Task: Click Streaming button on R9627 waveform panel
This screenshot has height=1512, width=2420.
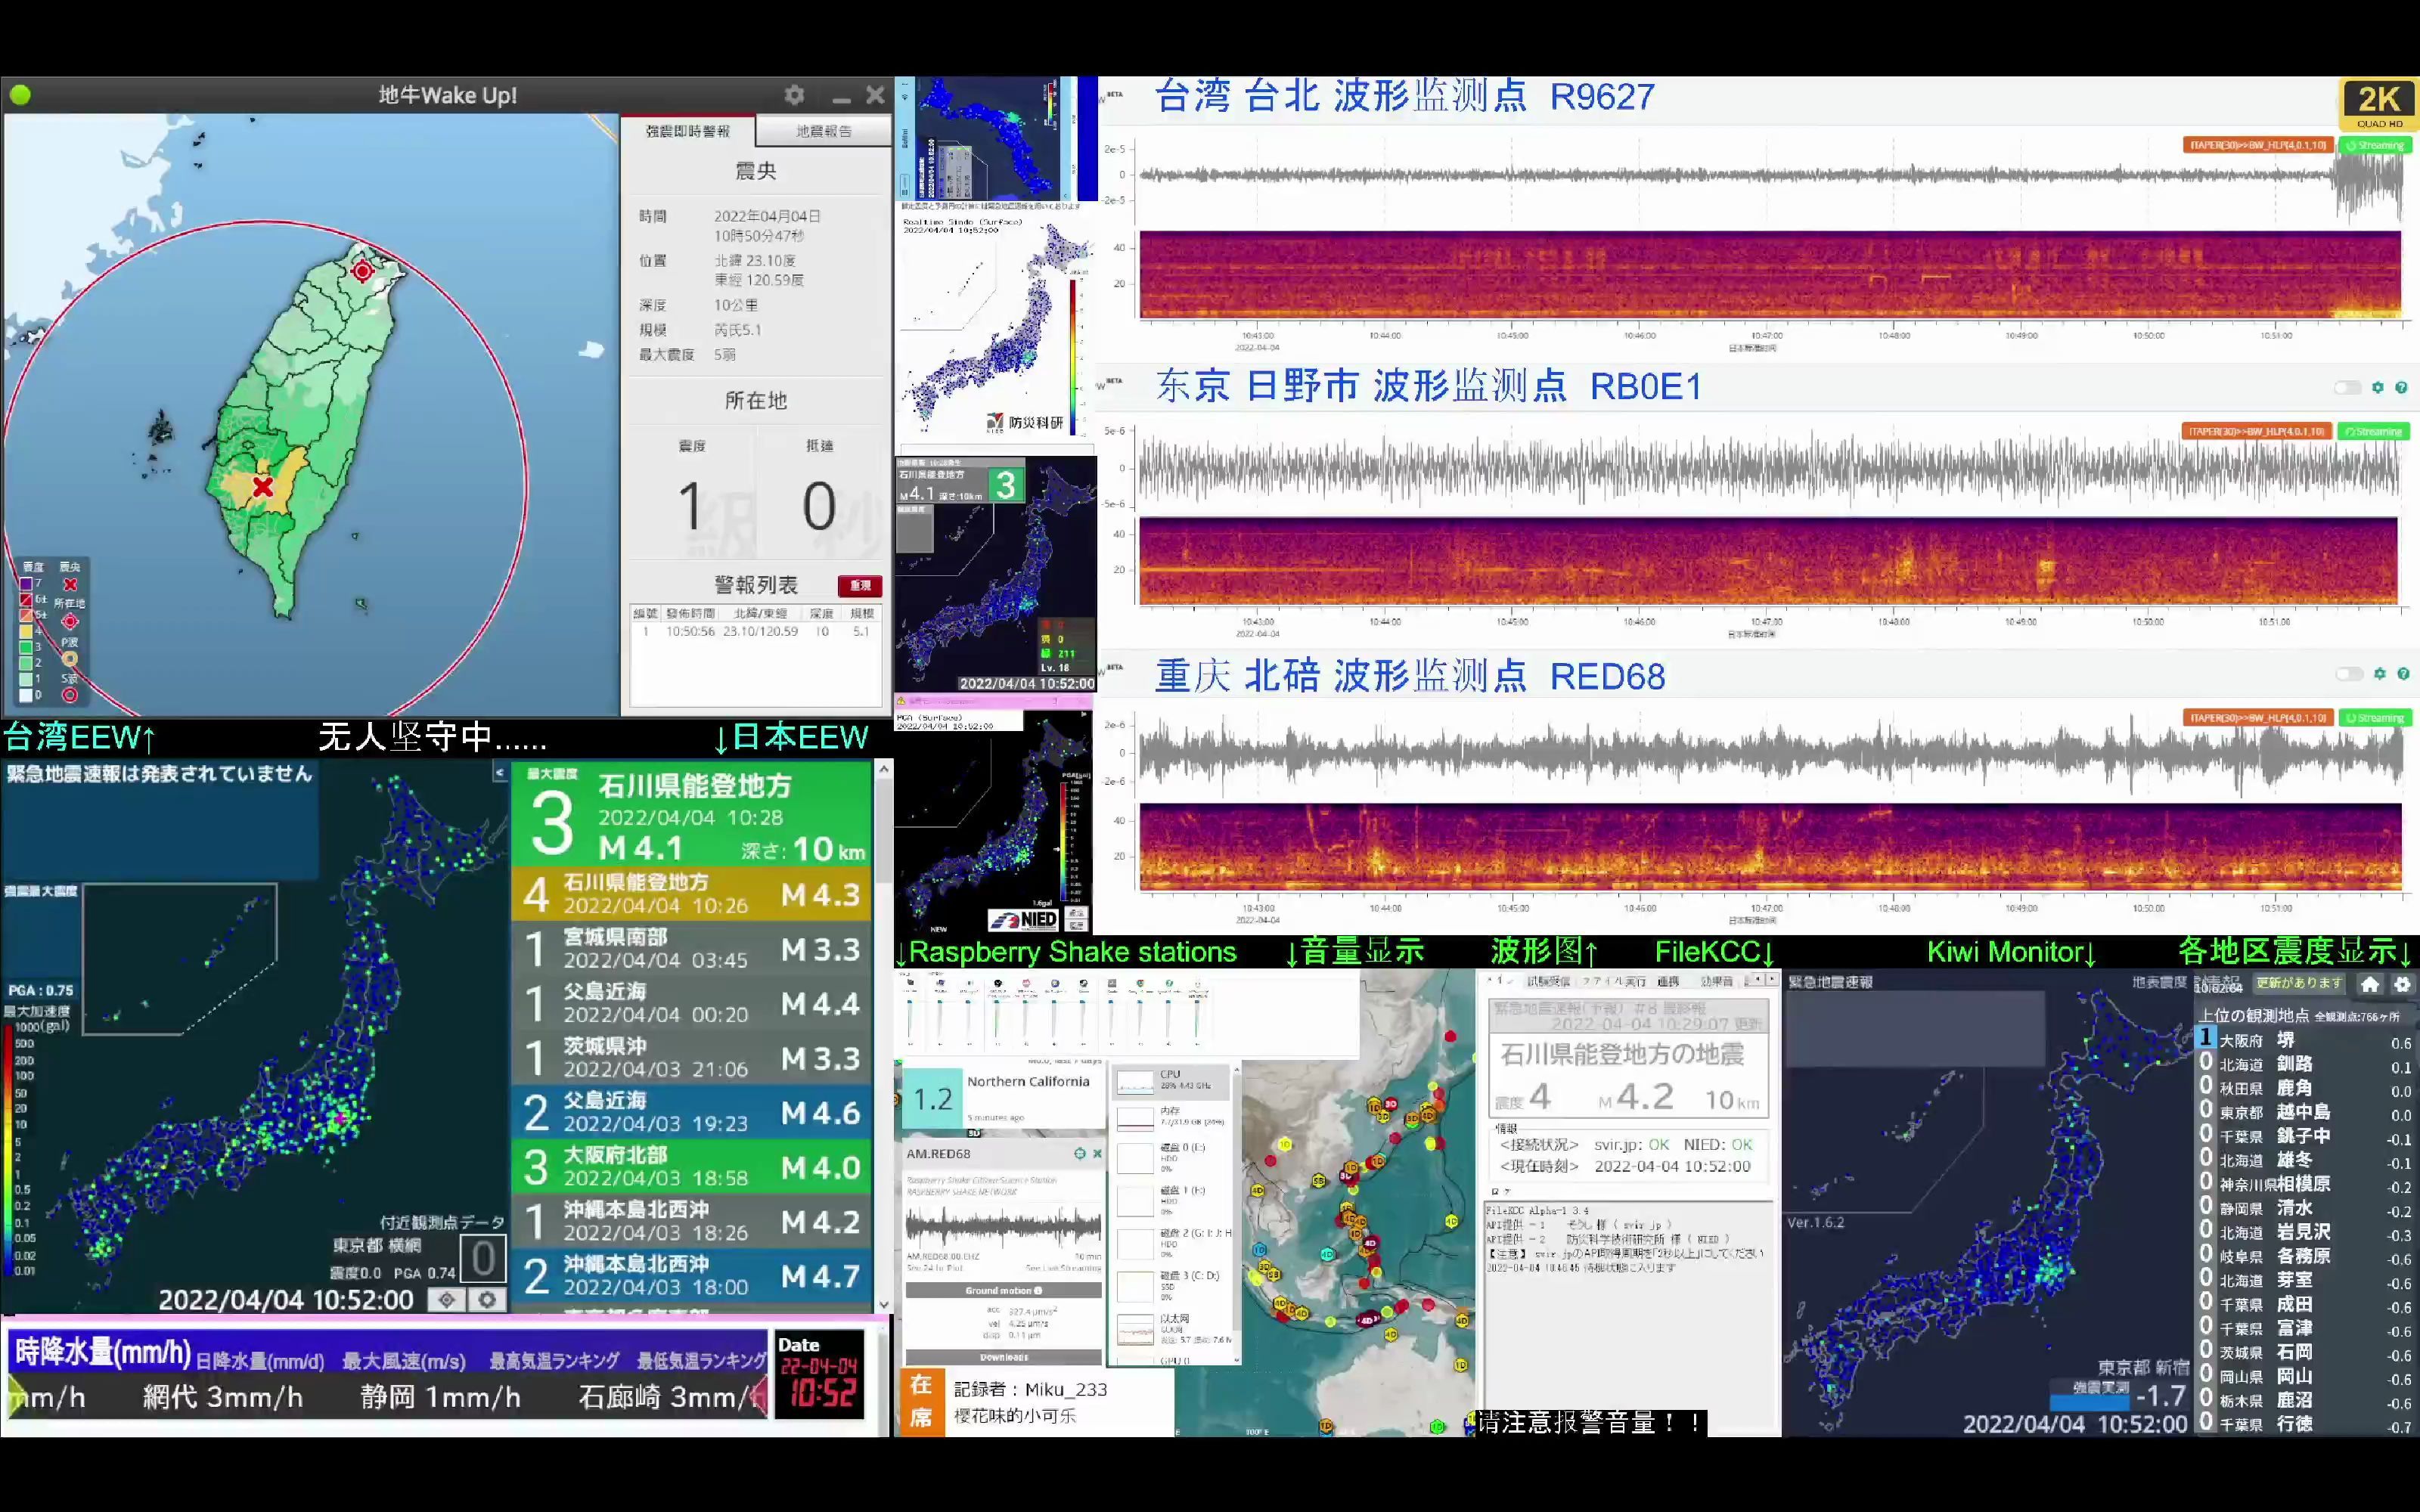Action: 2375,146
